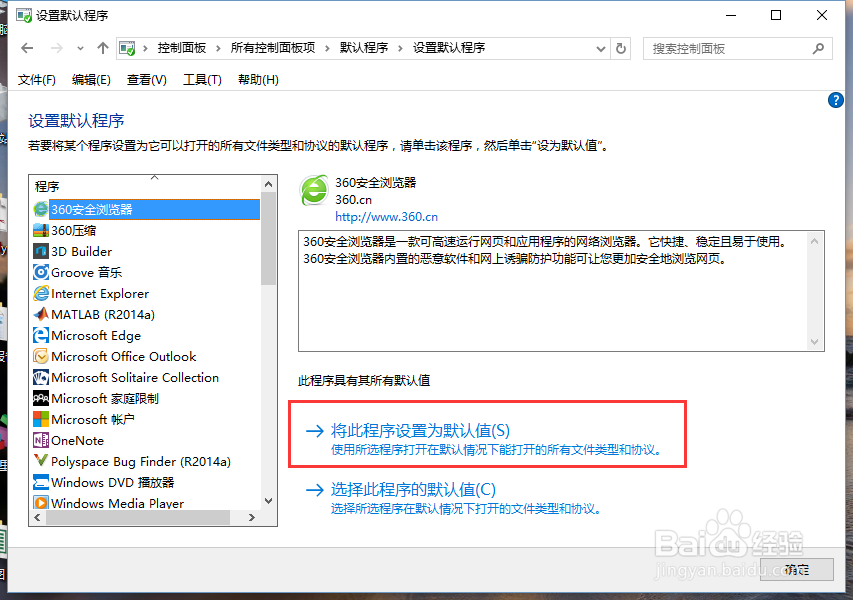This screenshot has height=600, width=853.
Task: Click the window title bar icon
Action: (24, 15)
